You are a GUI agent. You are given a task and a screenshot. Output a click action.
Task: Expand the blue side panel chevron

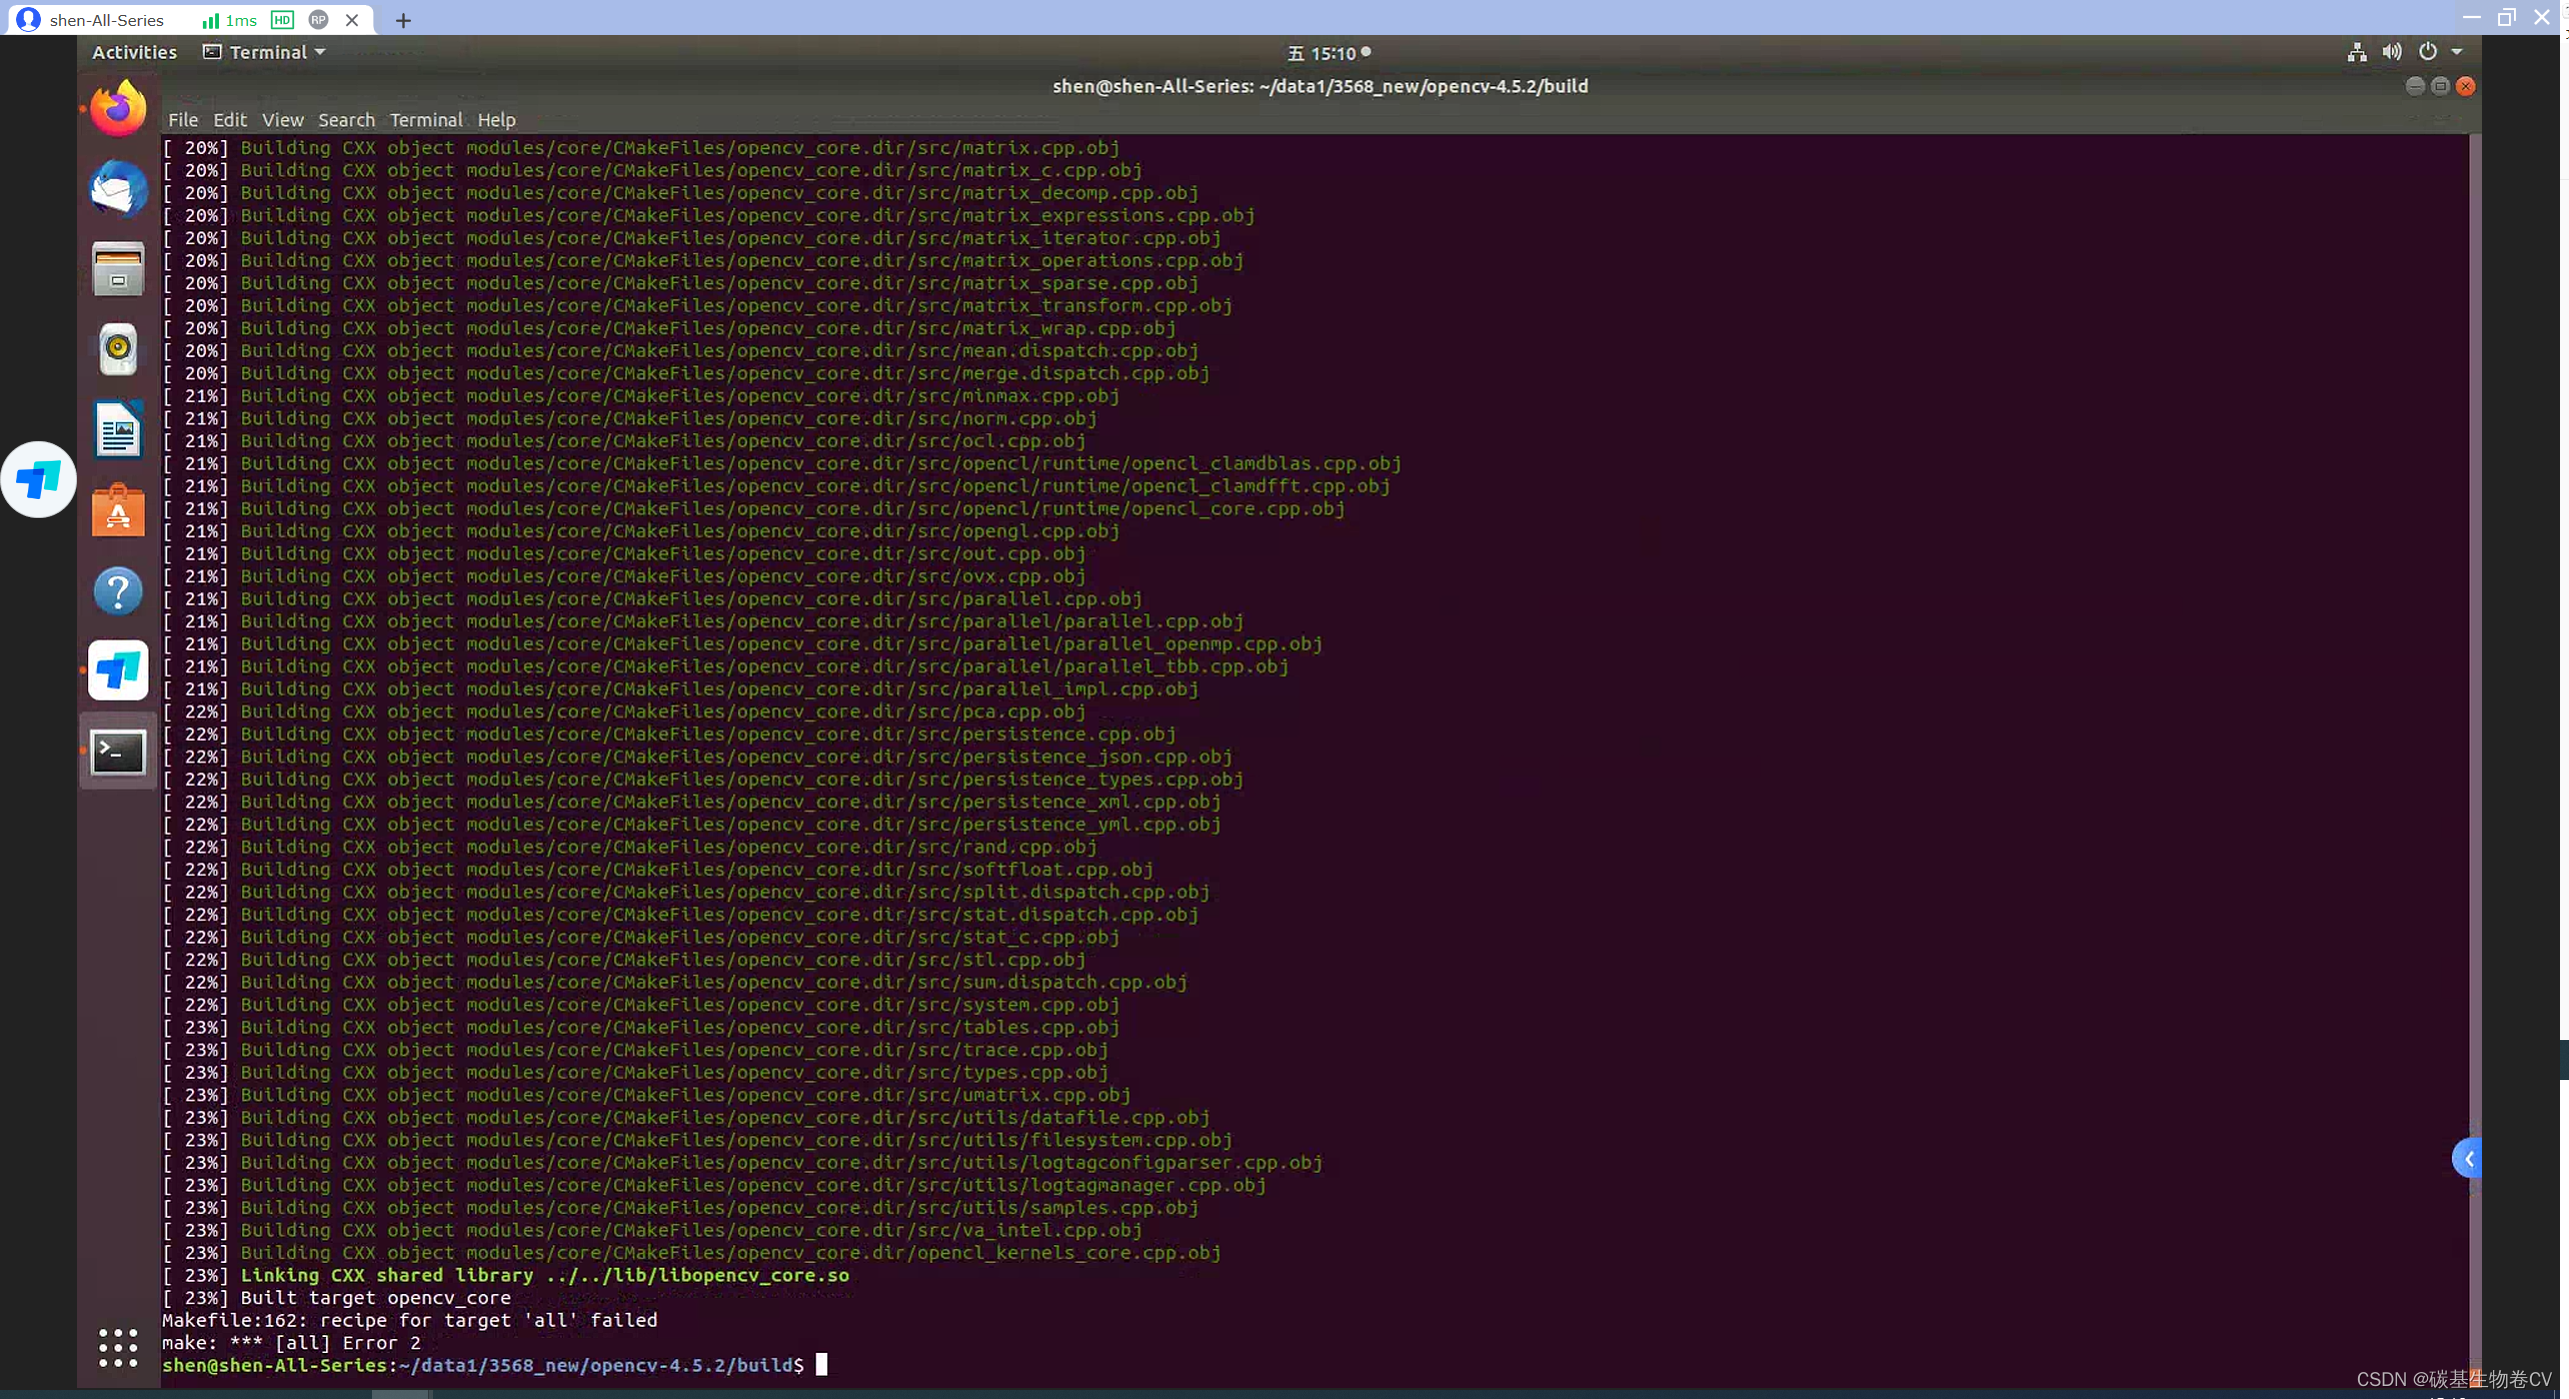click(x=2467, y=1158)
